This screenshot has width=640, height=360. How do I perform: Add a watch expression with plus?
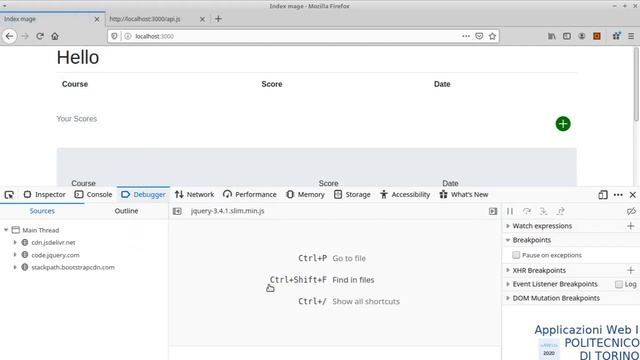(x=631, y=226)
